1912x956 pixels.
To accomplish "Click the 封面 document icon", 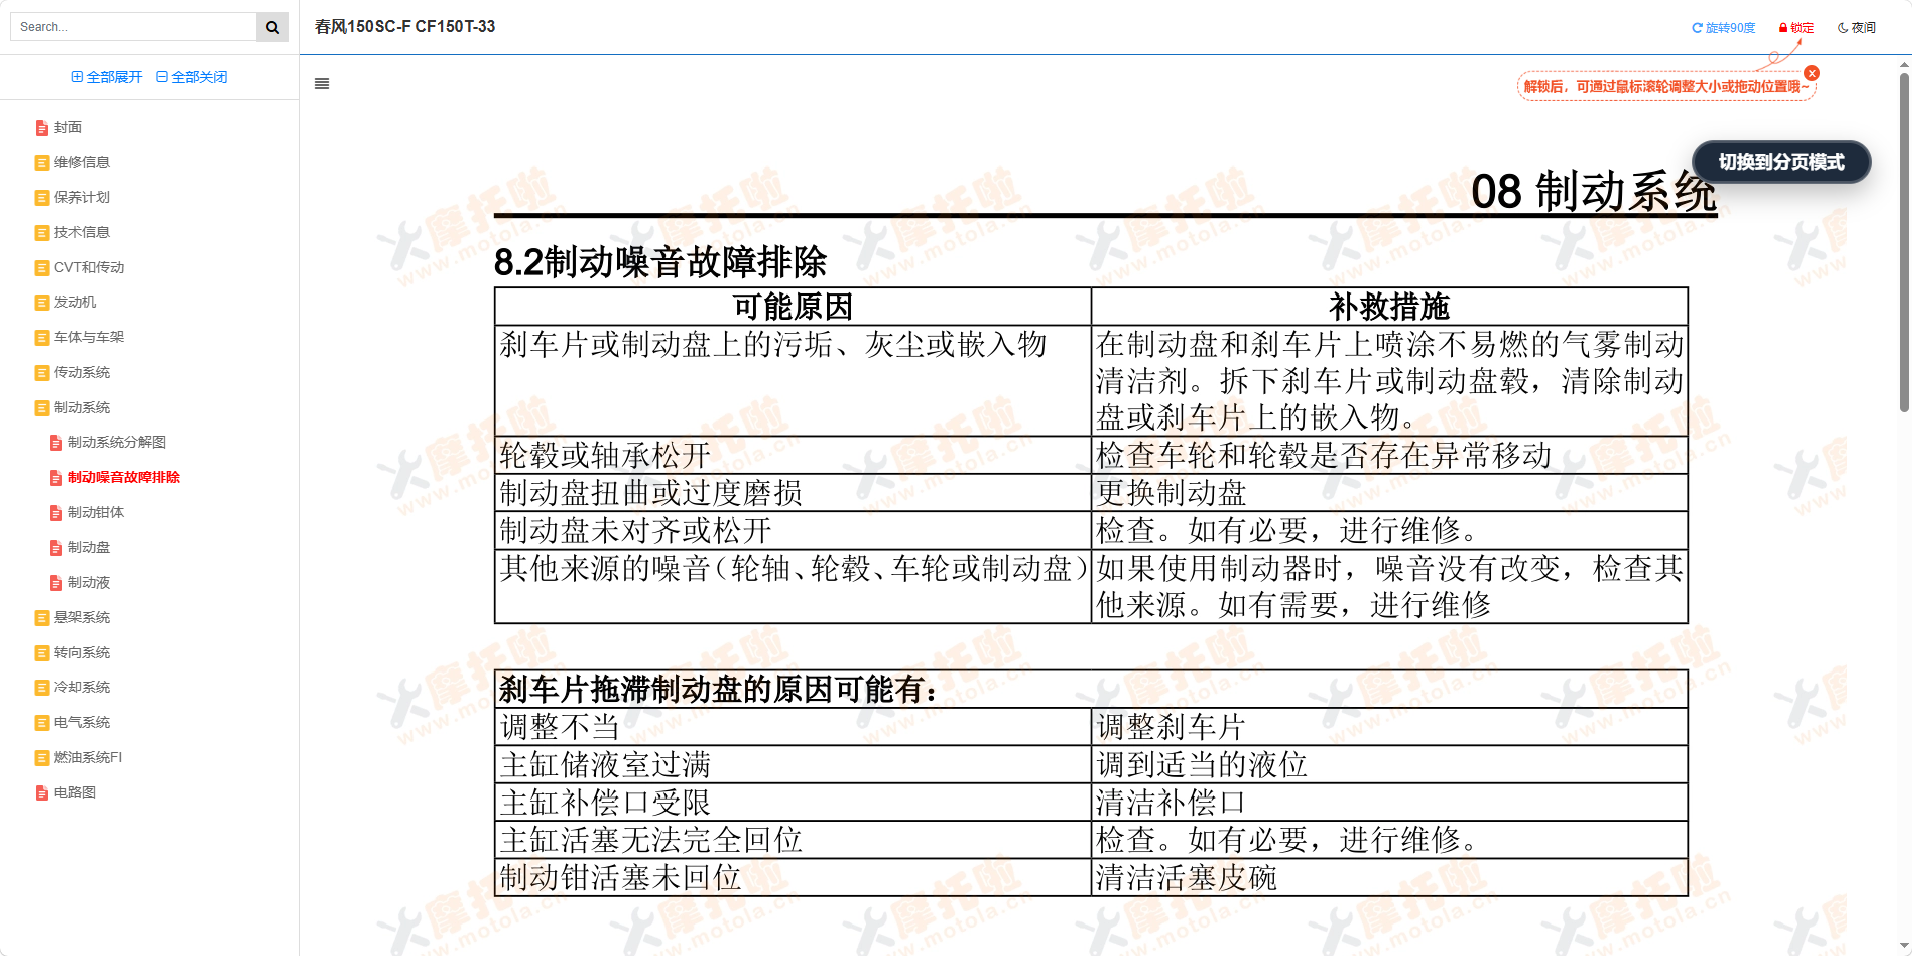I will click(x=41, y=127).
